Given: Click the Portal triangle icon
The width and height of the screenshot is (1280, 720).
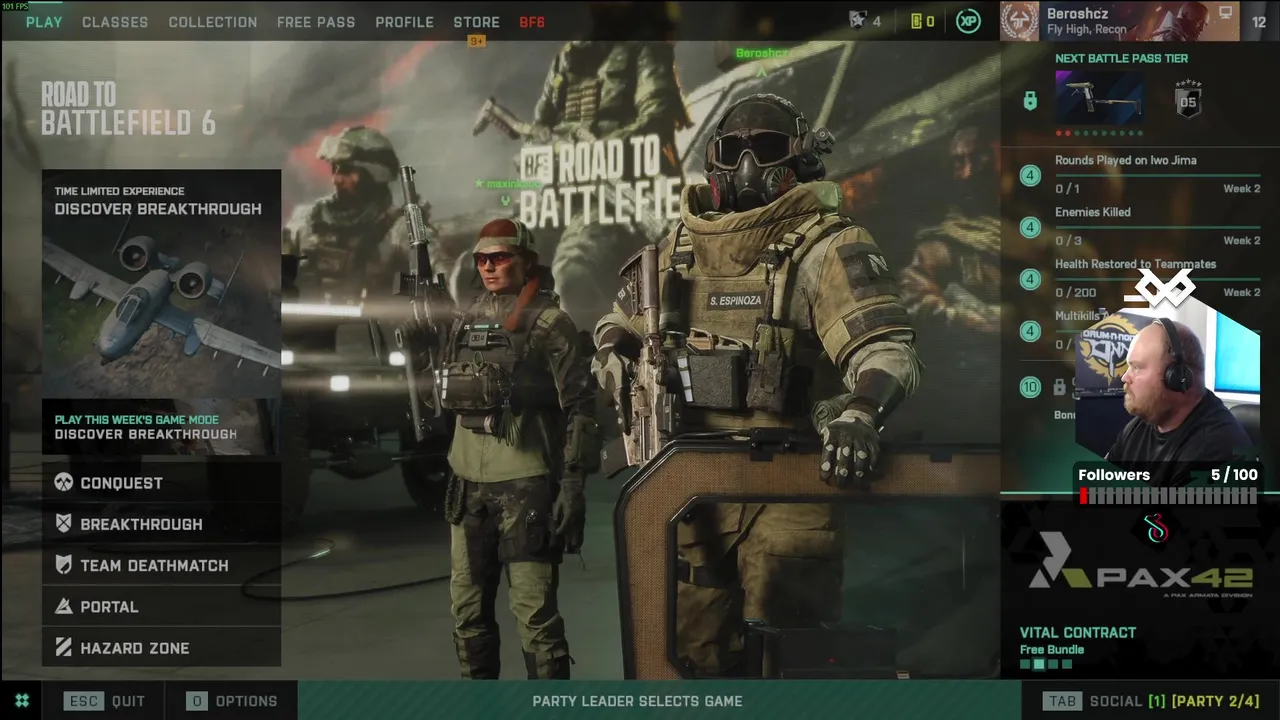Looking at the screenshot, I should point(63,607).
